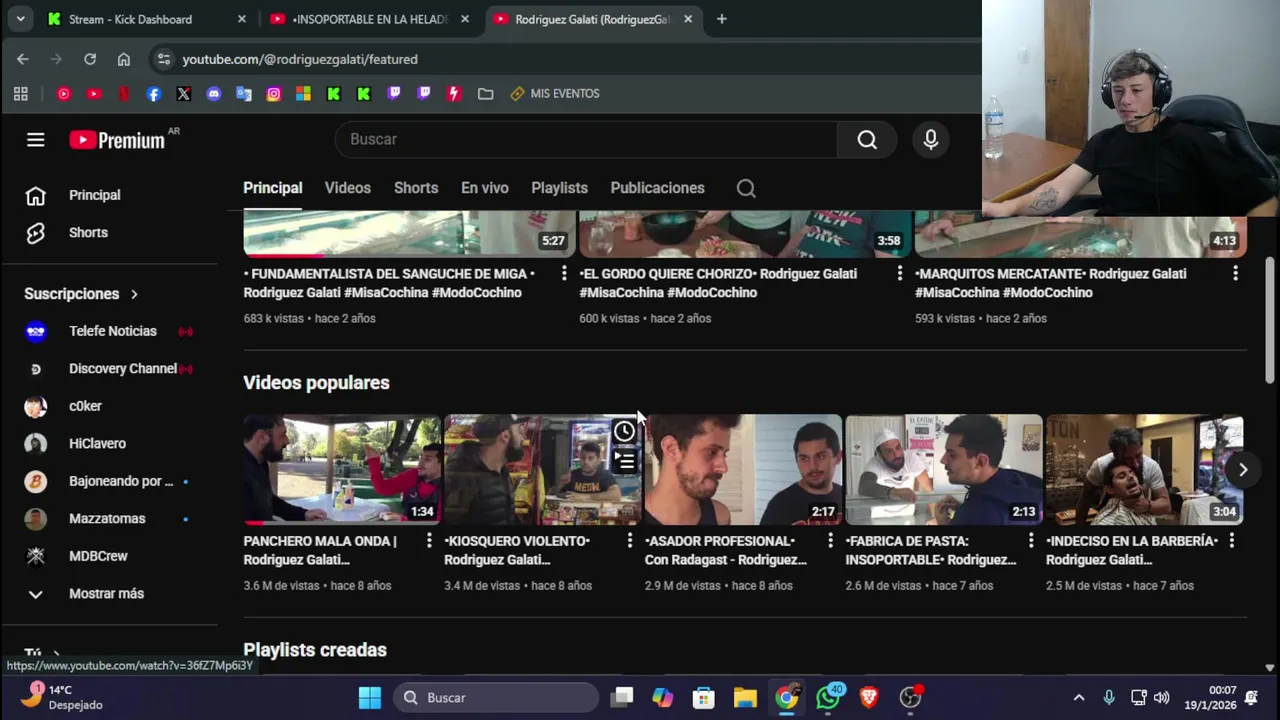Start voice search with the microphone icon
The image size is (1280, 720).
pyautogui.click(x=931, y=140)
